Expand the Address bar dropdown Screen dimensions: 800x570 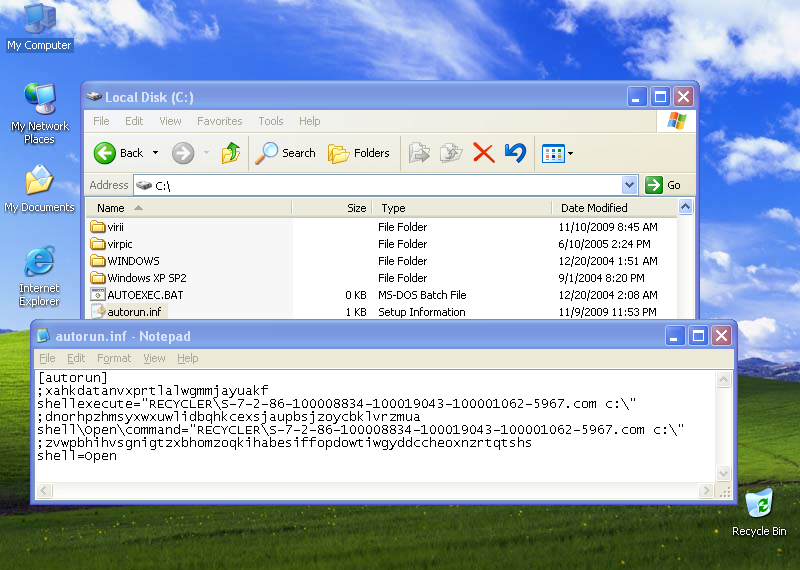click(x=630, y=185)
